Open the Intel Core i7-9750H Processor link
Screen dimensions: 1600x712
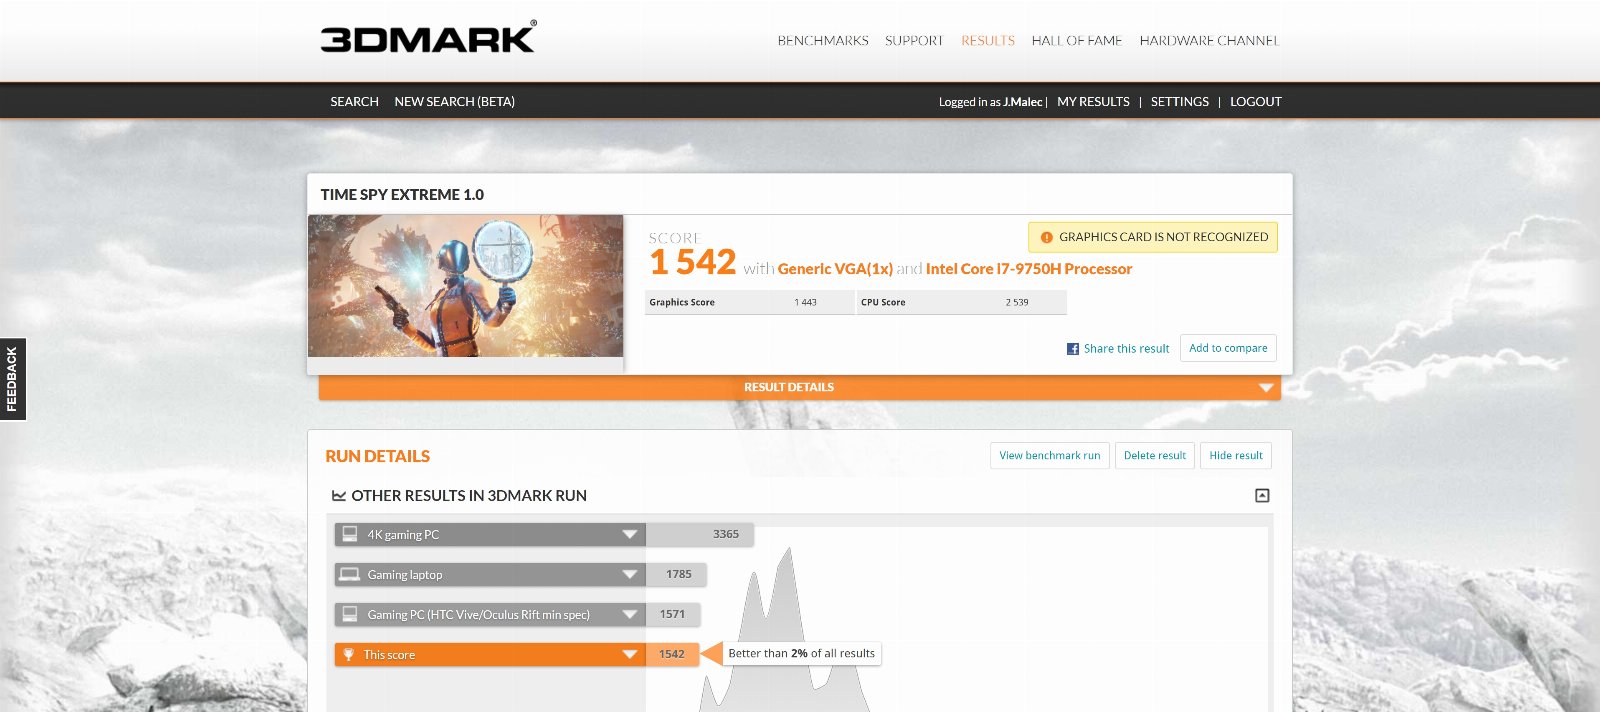(x=1029, y=269)
